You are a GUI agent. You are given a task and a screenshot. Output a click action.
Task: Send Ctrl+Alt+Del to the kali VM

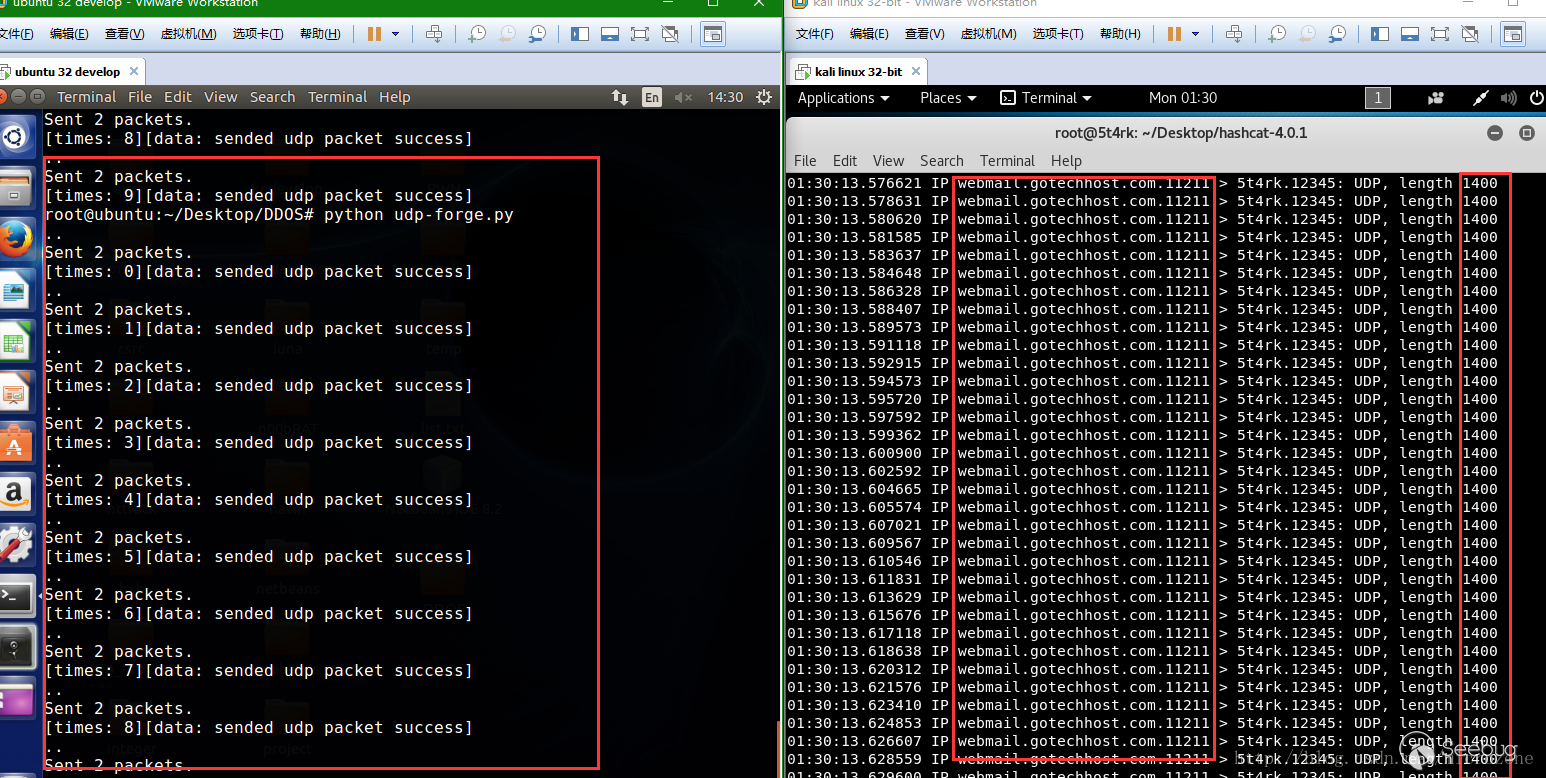pos(1234,34)
